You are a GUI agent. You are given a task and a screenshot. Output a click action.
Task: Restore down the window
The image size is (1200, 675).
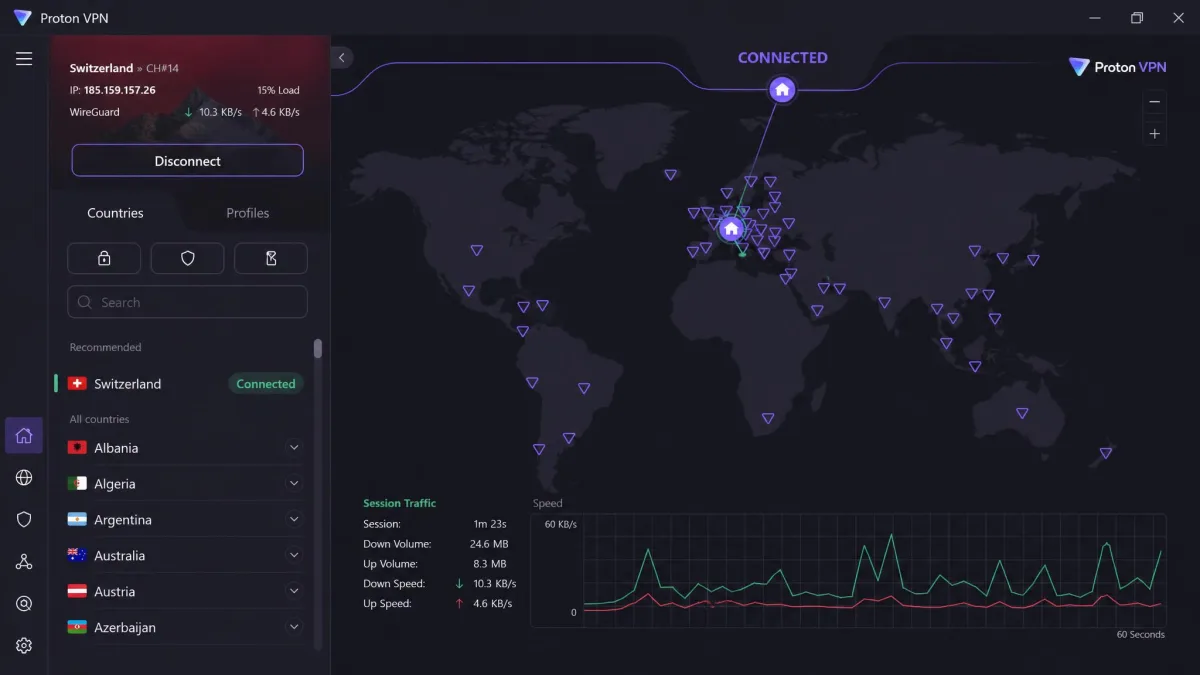(1137, 18)
